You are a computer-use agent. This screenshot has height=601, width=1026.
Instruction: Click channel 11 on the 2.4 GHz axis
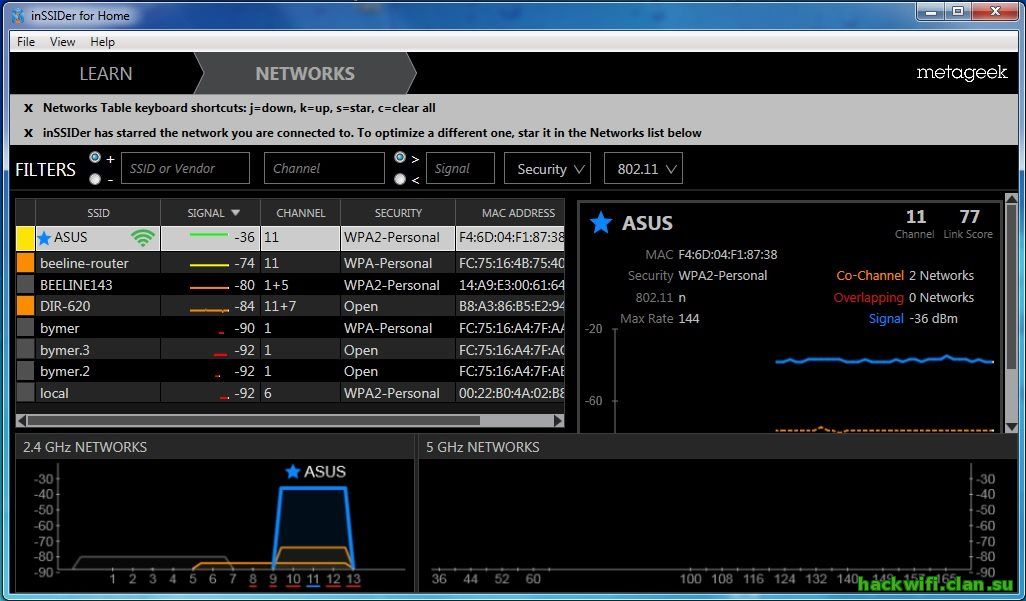coord(313,579)
